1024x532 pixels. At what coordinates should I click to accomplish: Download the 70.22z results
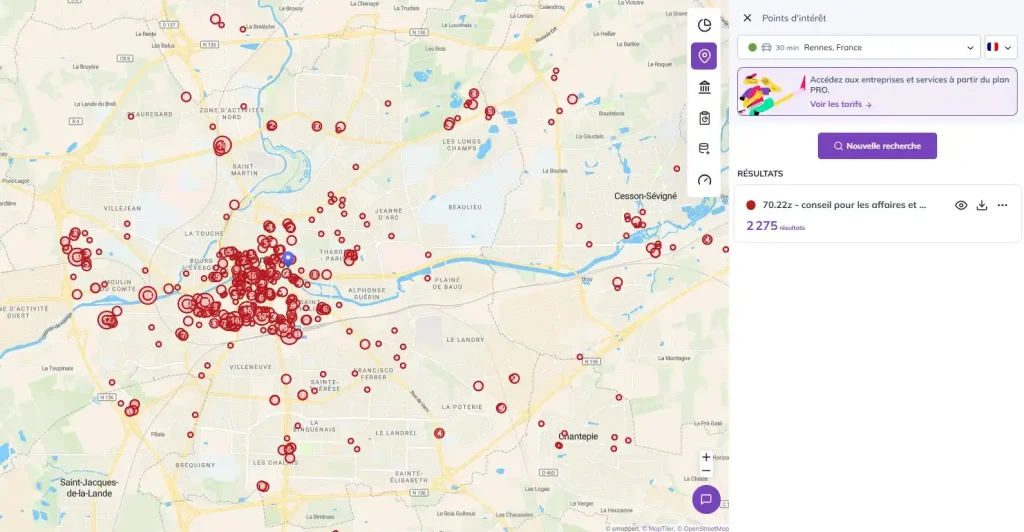click(982, 206)
